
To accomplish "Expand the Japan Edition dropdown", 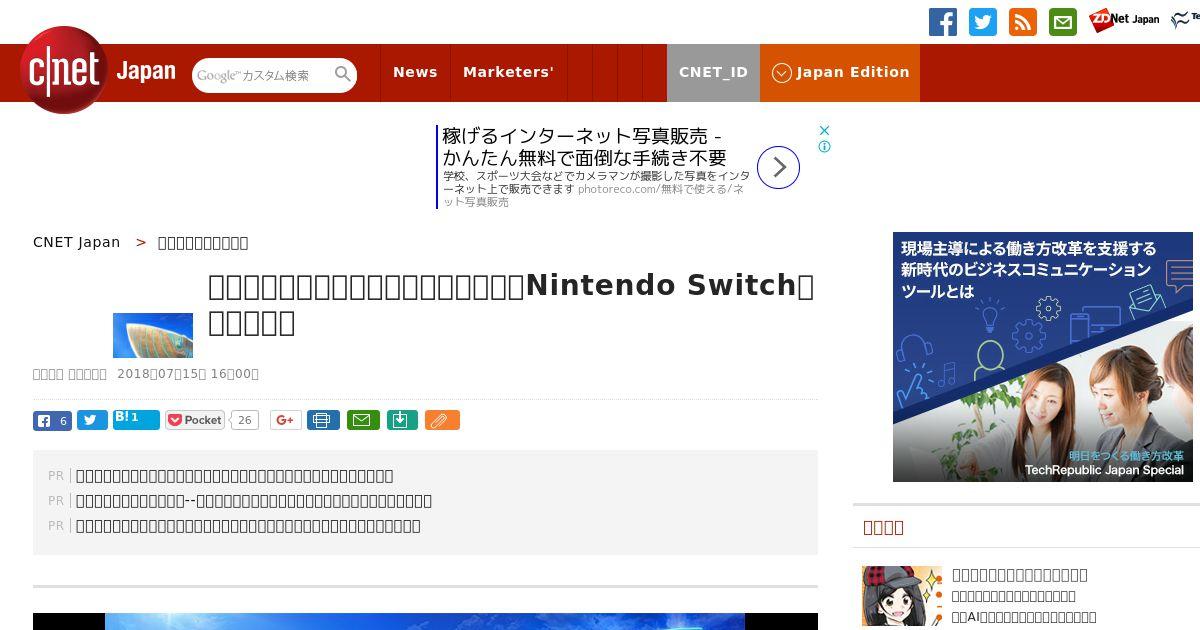I will (840, 72).
